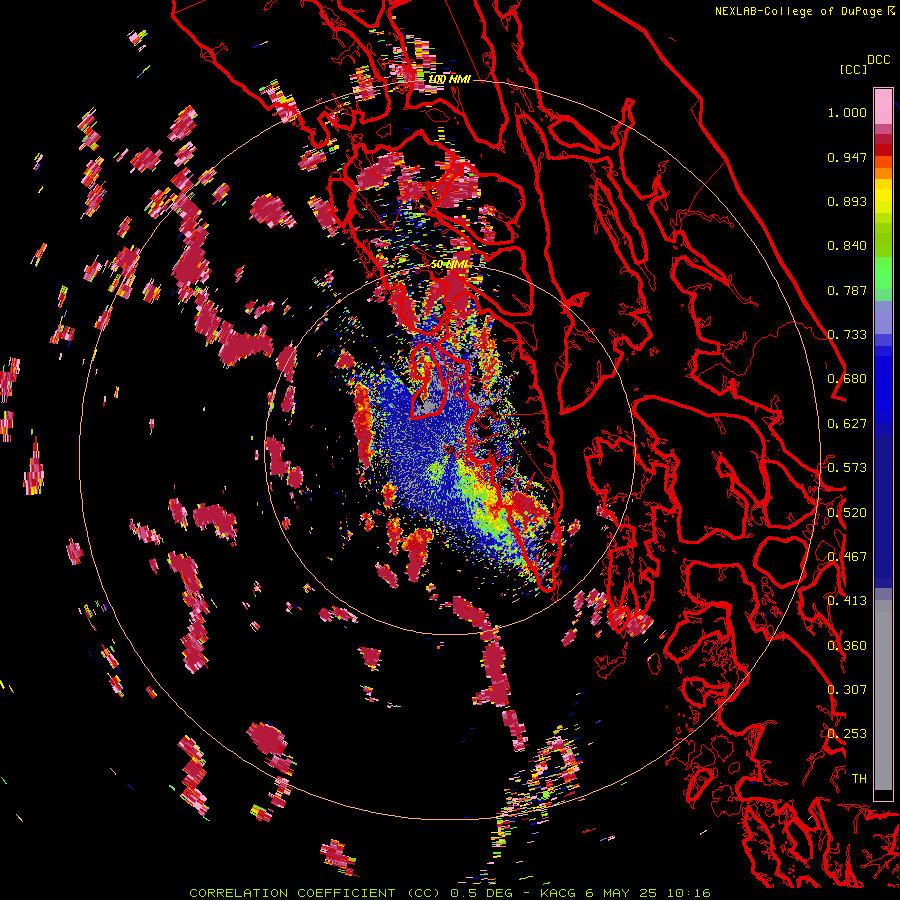Click the 0.893 color scale value

coord(847,201)
